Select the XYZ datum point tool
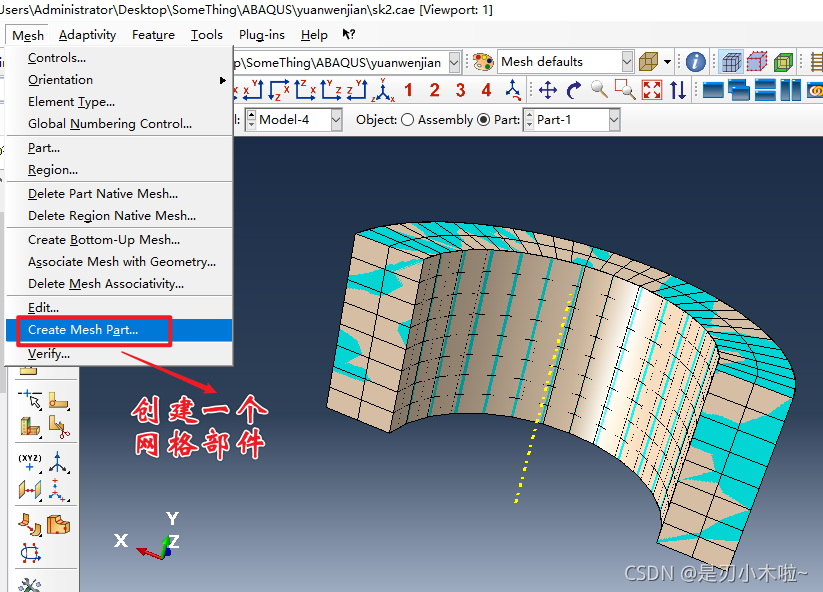Screen dimensions: 823x592 click(x=30, y=463)
